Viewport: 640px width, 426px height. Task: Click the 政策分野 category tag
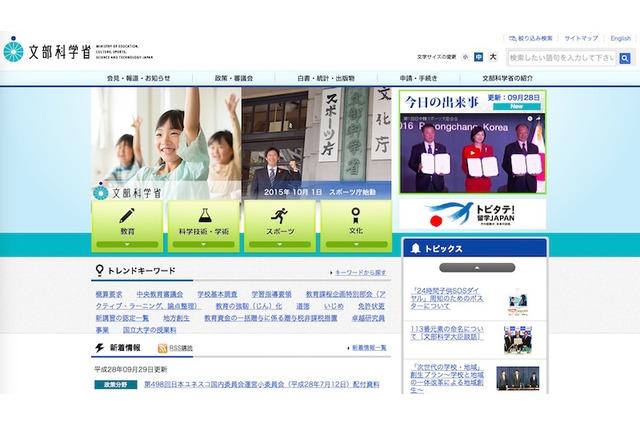coord(116,384)
